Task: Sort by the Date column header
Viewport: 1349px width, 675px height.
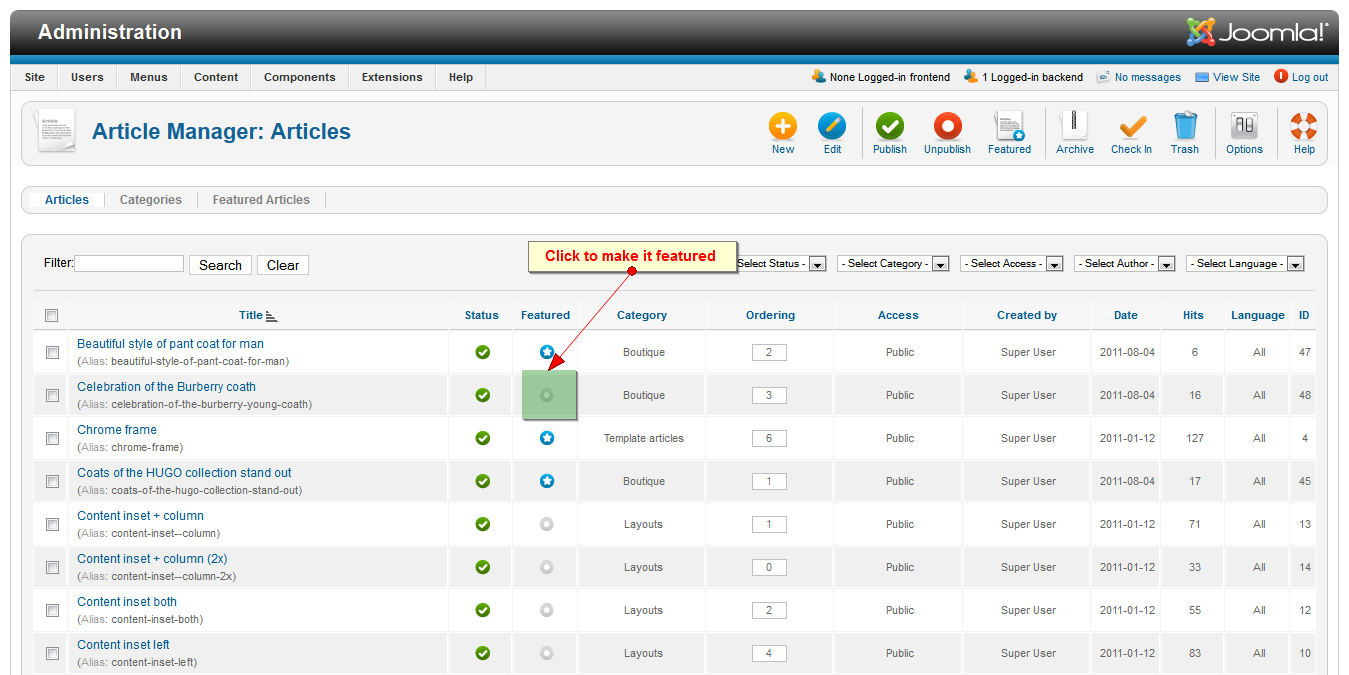Action: (x=1126, y=315)
